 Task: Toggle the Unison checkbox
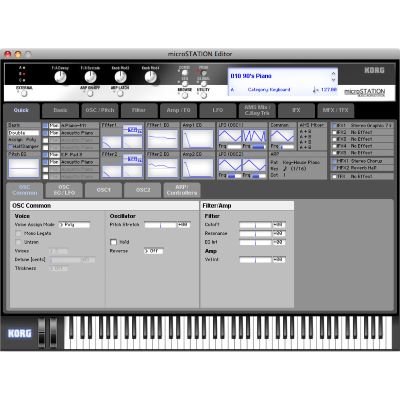18,242
